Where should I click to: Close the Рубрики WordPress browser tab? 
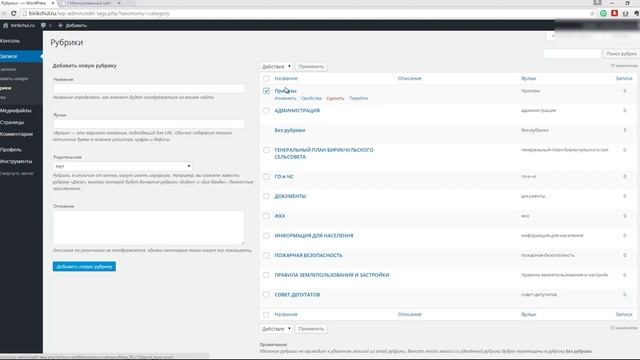coord(53,3)
